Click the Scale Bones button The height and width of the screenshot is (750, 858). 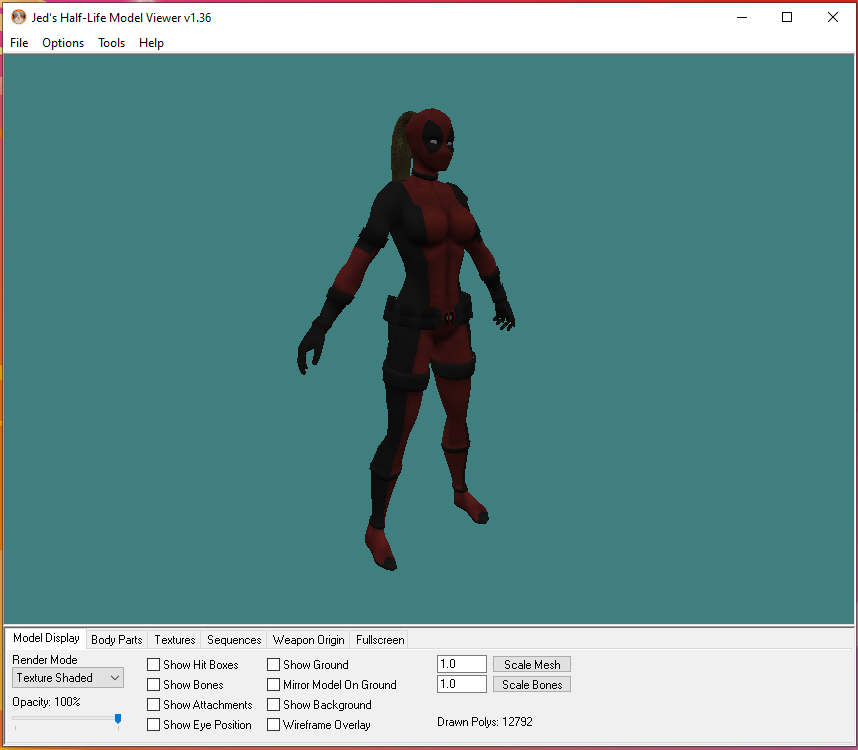pos(532,684)
